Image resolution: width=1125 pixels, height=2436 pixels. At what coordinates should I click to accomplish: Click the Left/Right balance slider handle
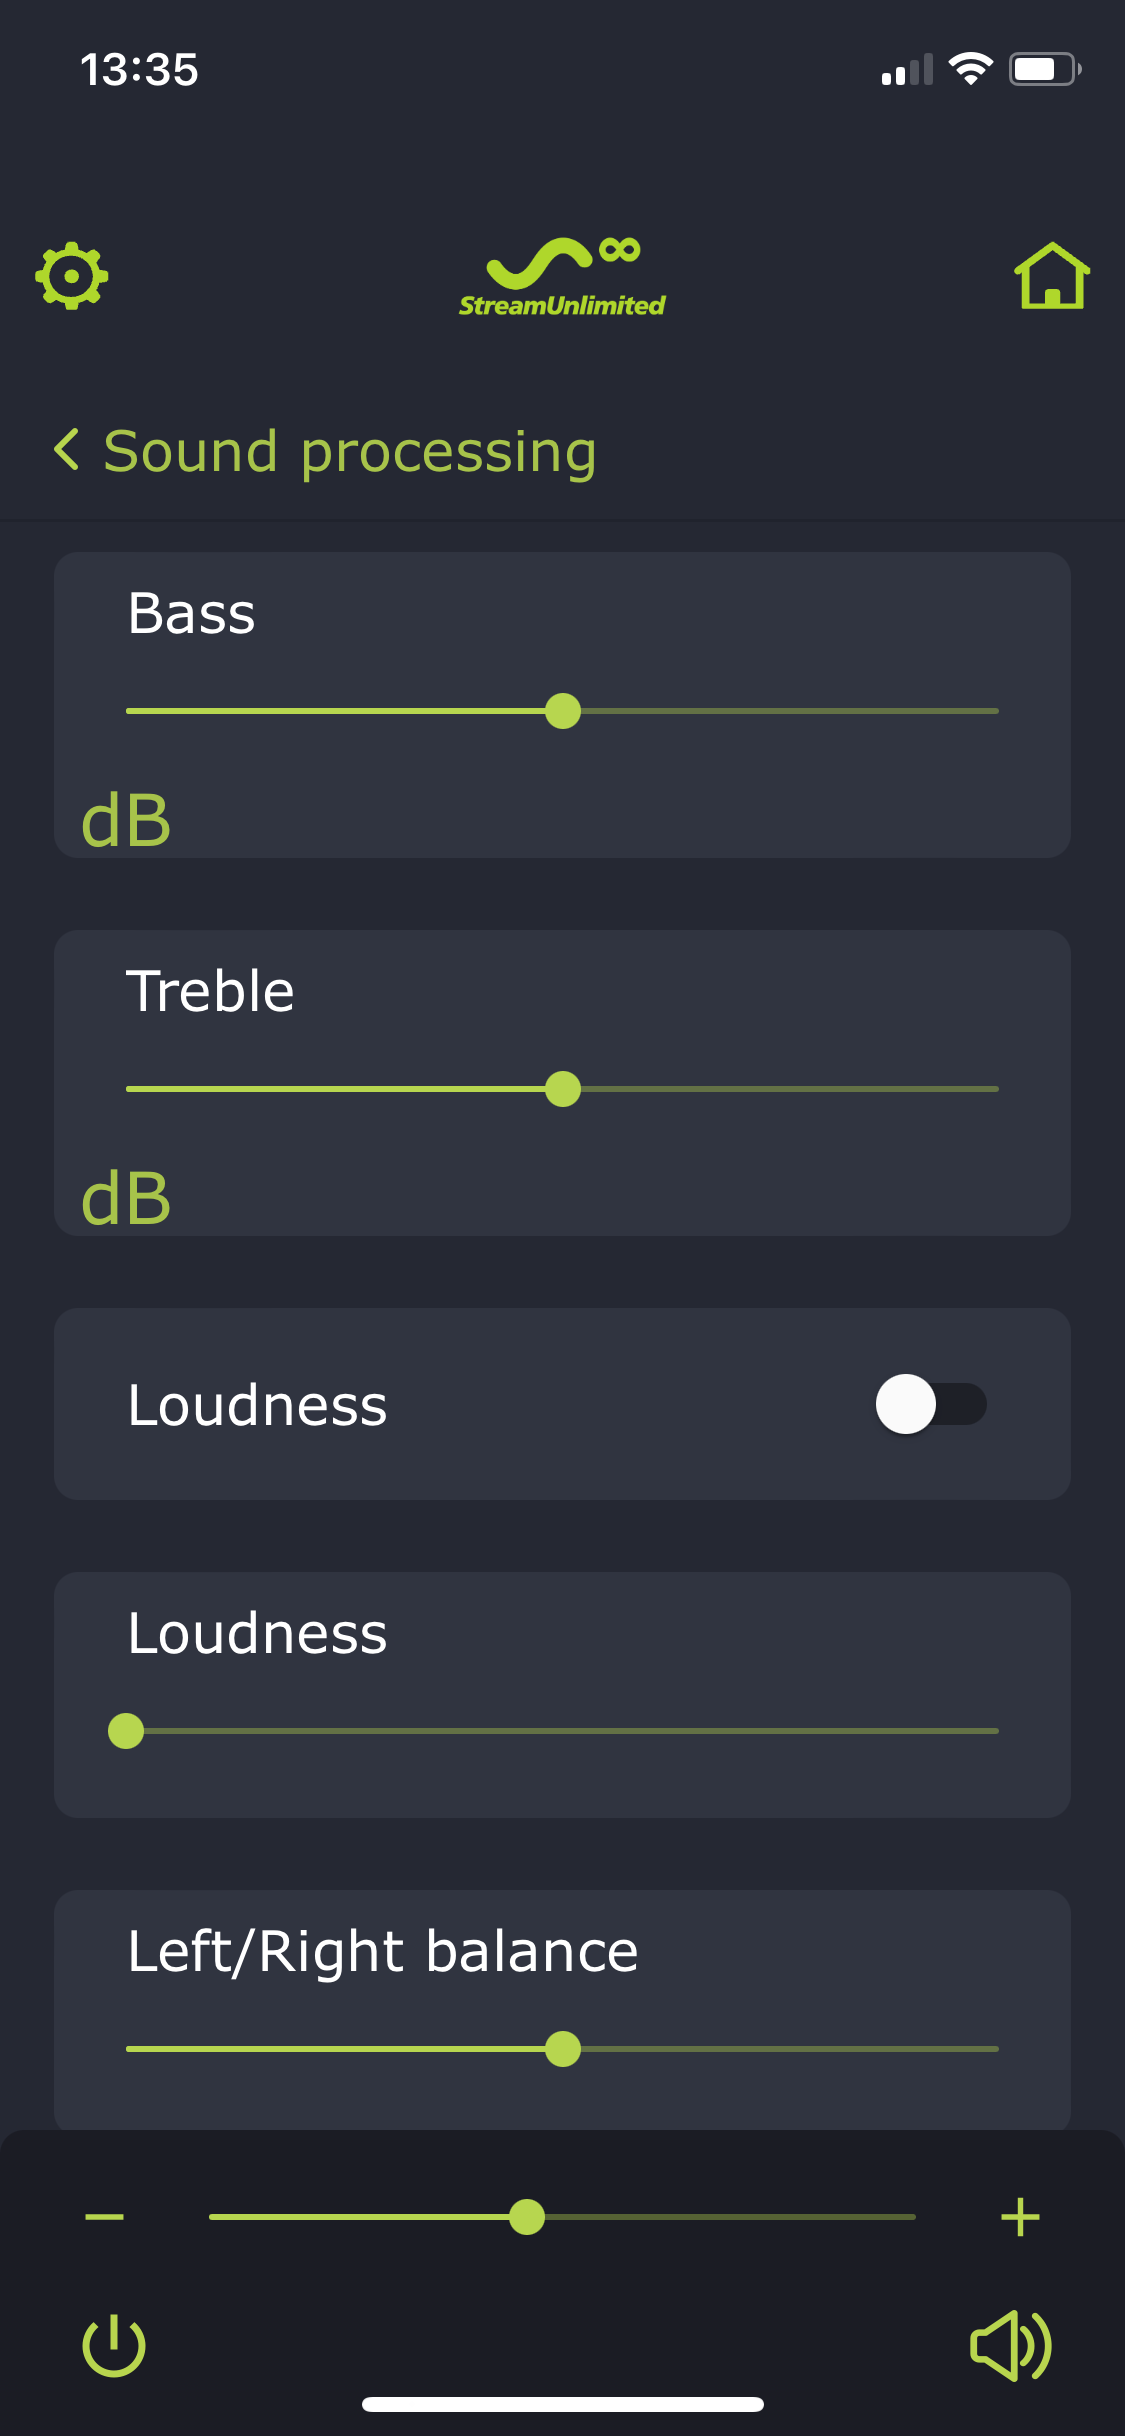pos(563,2049)
